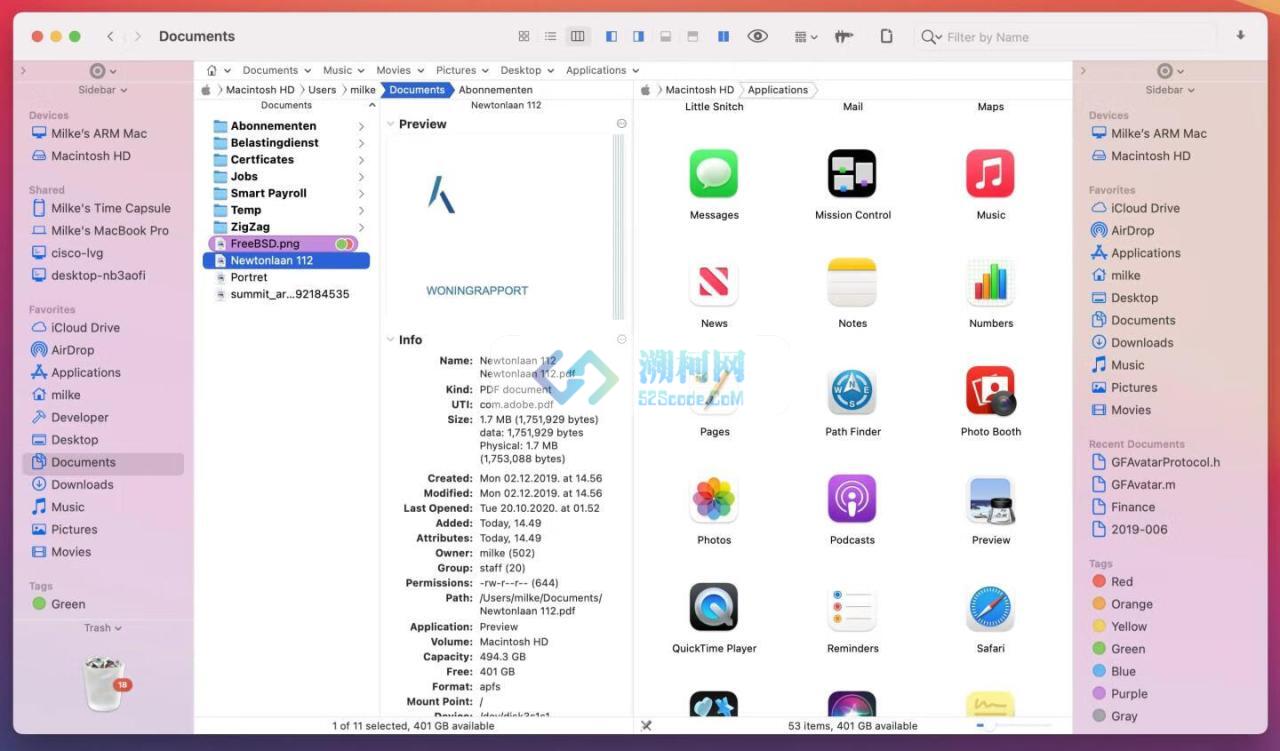Click the tools icon in toolbar
Image resolution: width=1280 pixels, height=751 pixels.
tap(843, 36)
